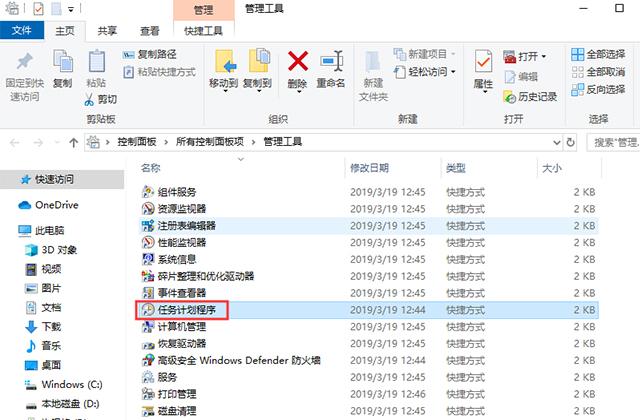640x420 pixels.
Task: Expand the address bar history dropdown
Action: point(556,142)
